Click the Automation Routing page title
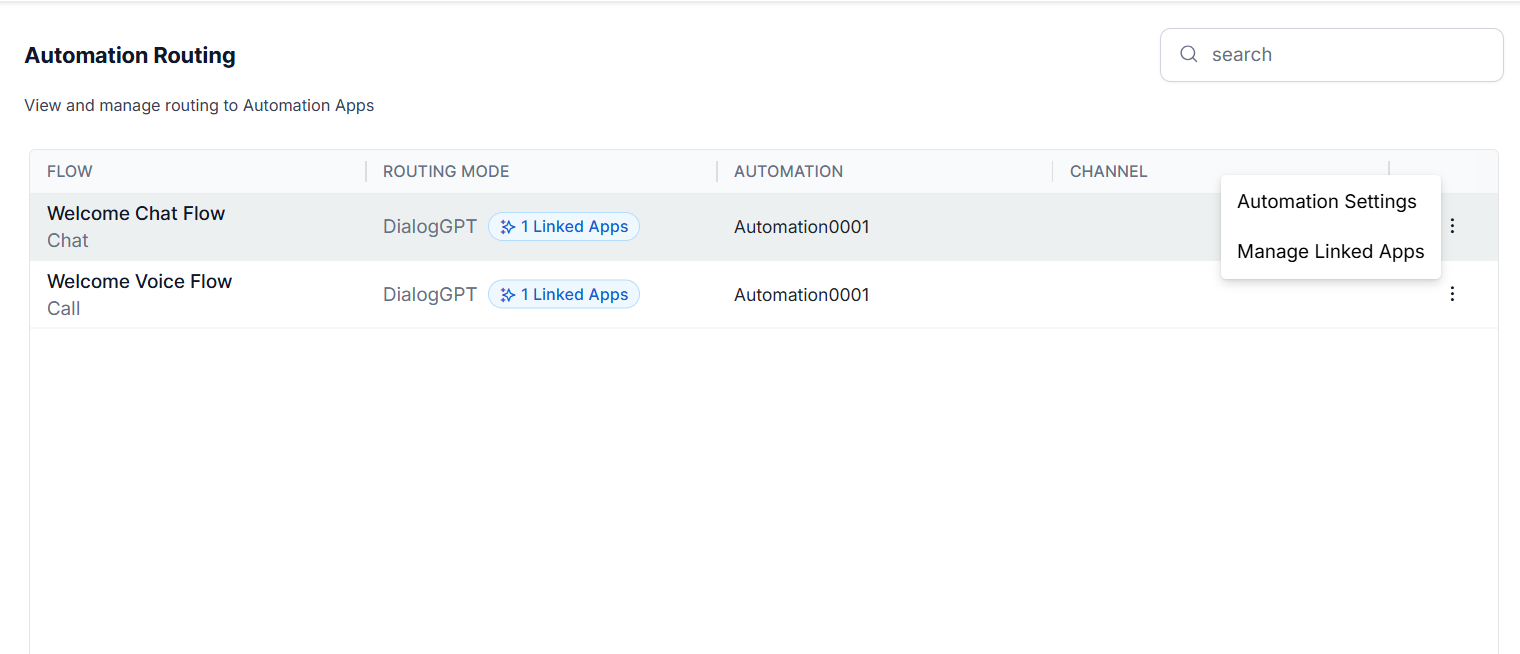Image resolution: width=1520 pixels, height=654 pixels. pos(130,56)
